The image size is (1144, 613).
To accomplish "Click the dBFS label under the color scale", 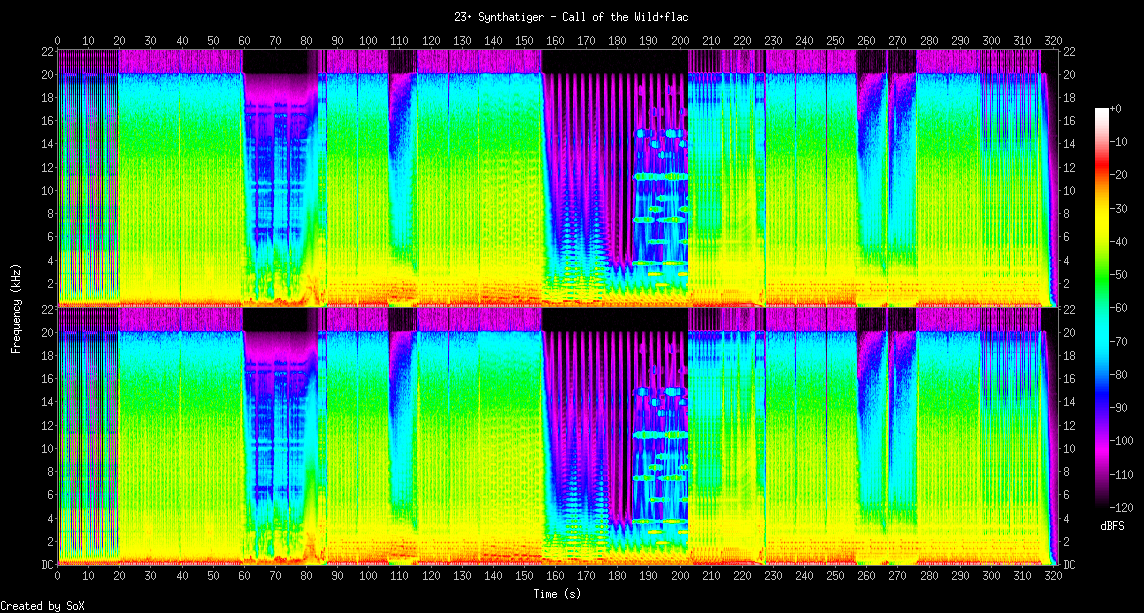I will [1112, 526].
